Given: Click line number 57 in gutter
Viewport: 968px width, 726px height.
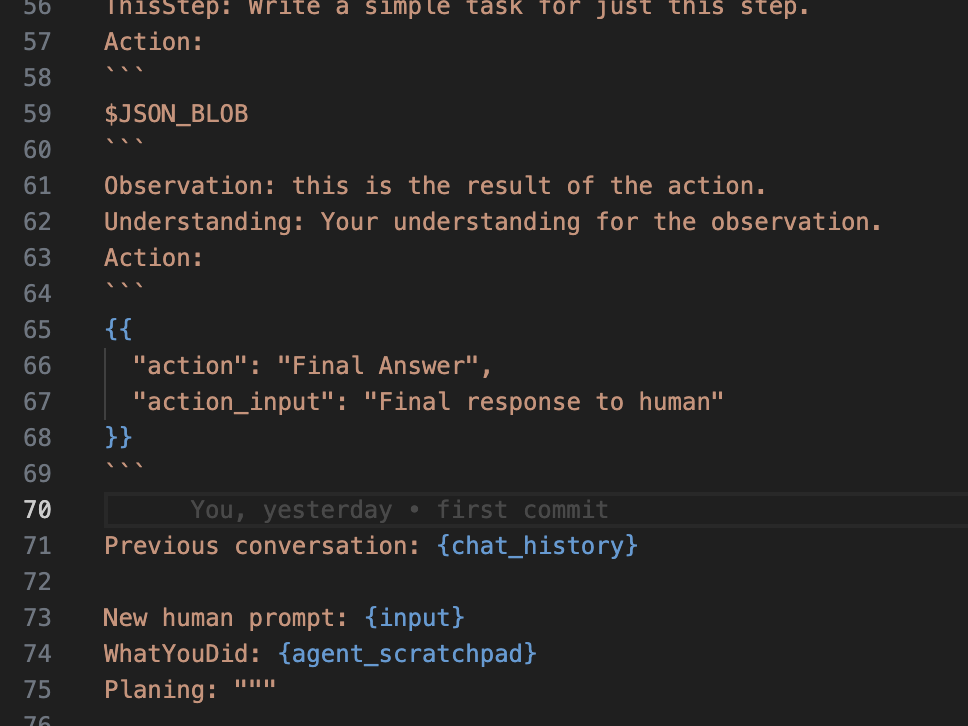Looking at the screenshot, I should (x=37, y=42).
